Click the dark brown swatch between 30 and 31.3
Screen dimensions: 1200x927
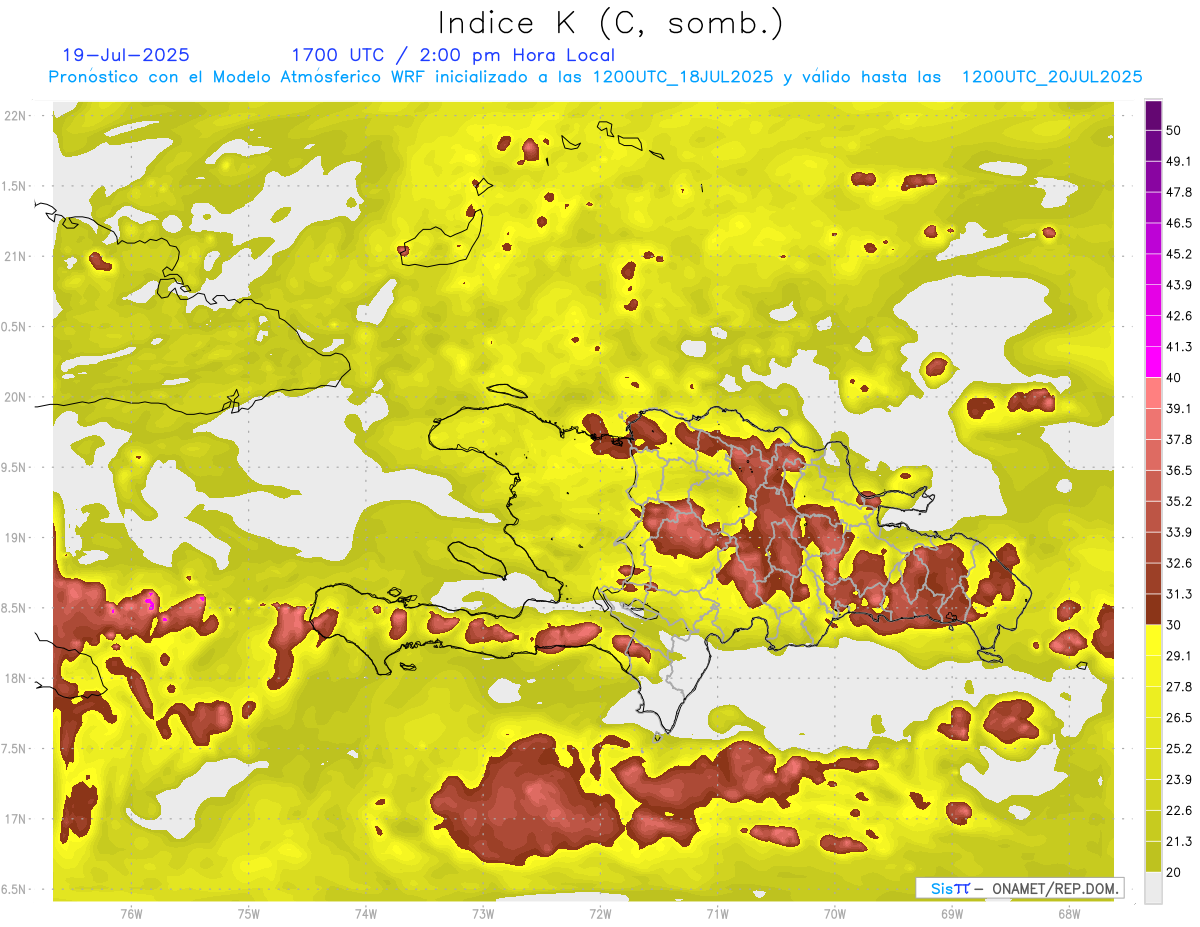coord(1153,609)
